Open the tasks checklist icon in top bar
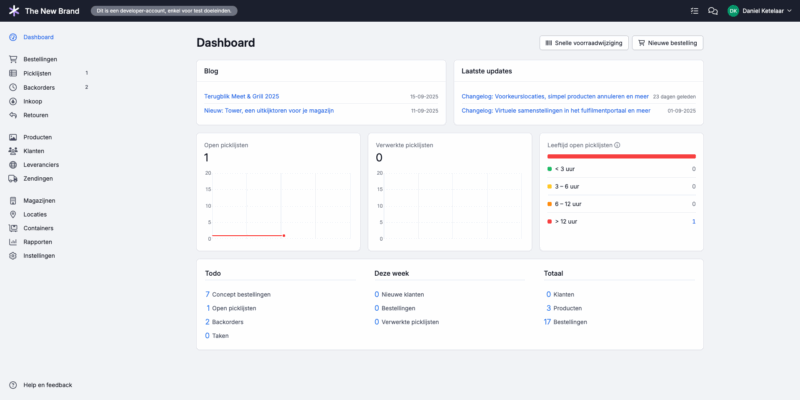This screenshot has height=400, width=800. (x=695, y=11)
